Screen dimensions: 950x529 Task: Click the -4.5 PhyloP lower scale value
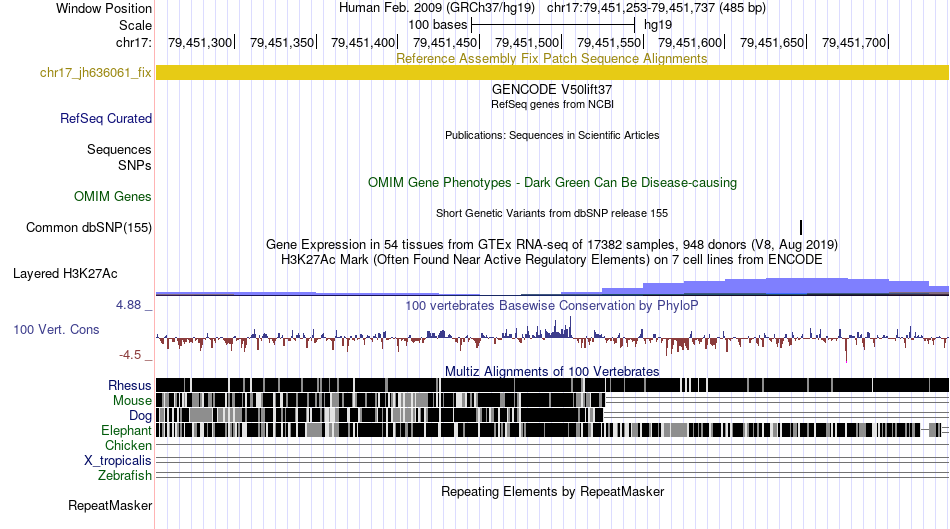[130, 354]
